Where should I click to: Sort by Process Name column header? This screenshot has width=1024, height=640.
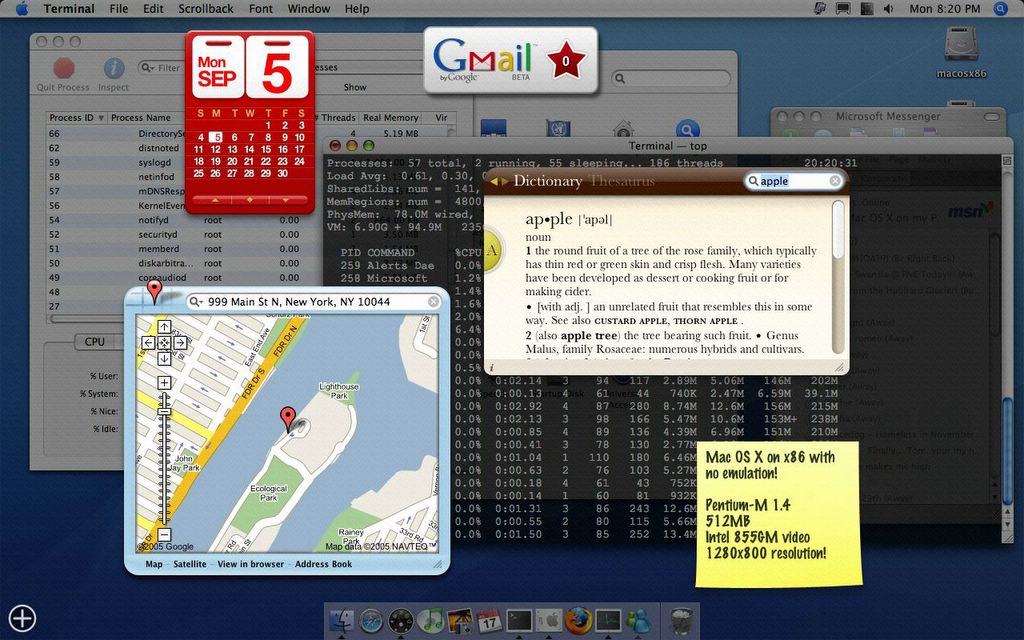coord(140,118)
